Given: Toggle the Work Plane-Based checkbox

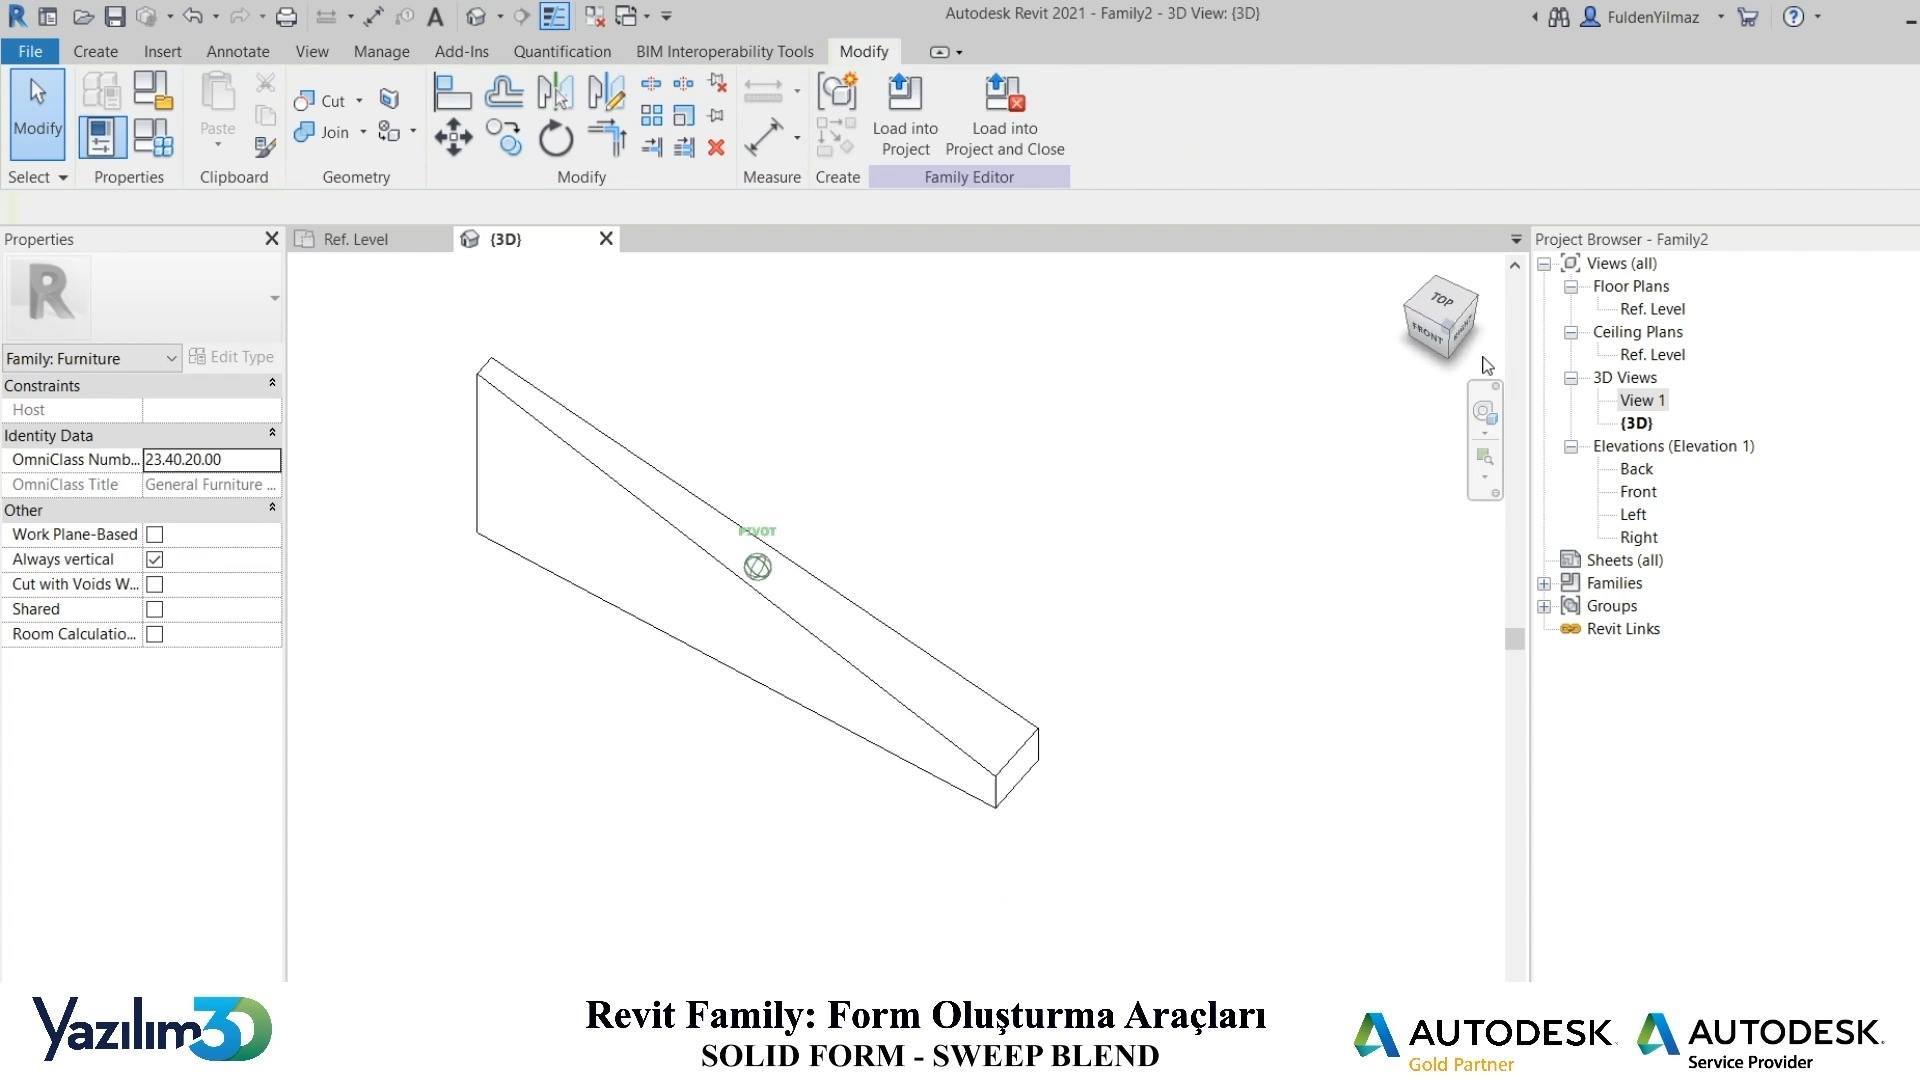Looking at the screenshot, I should [x=155, y=535].
